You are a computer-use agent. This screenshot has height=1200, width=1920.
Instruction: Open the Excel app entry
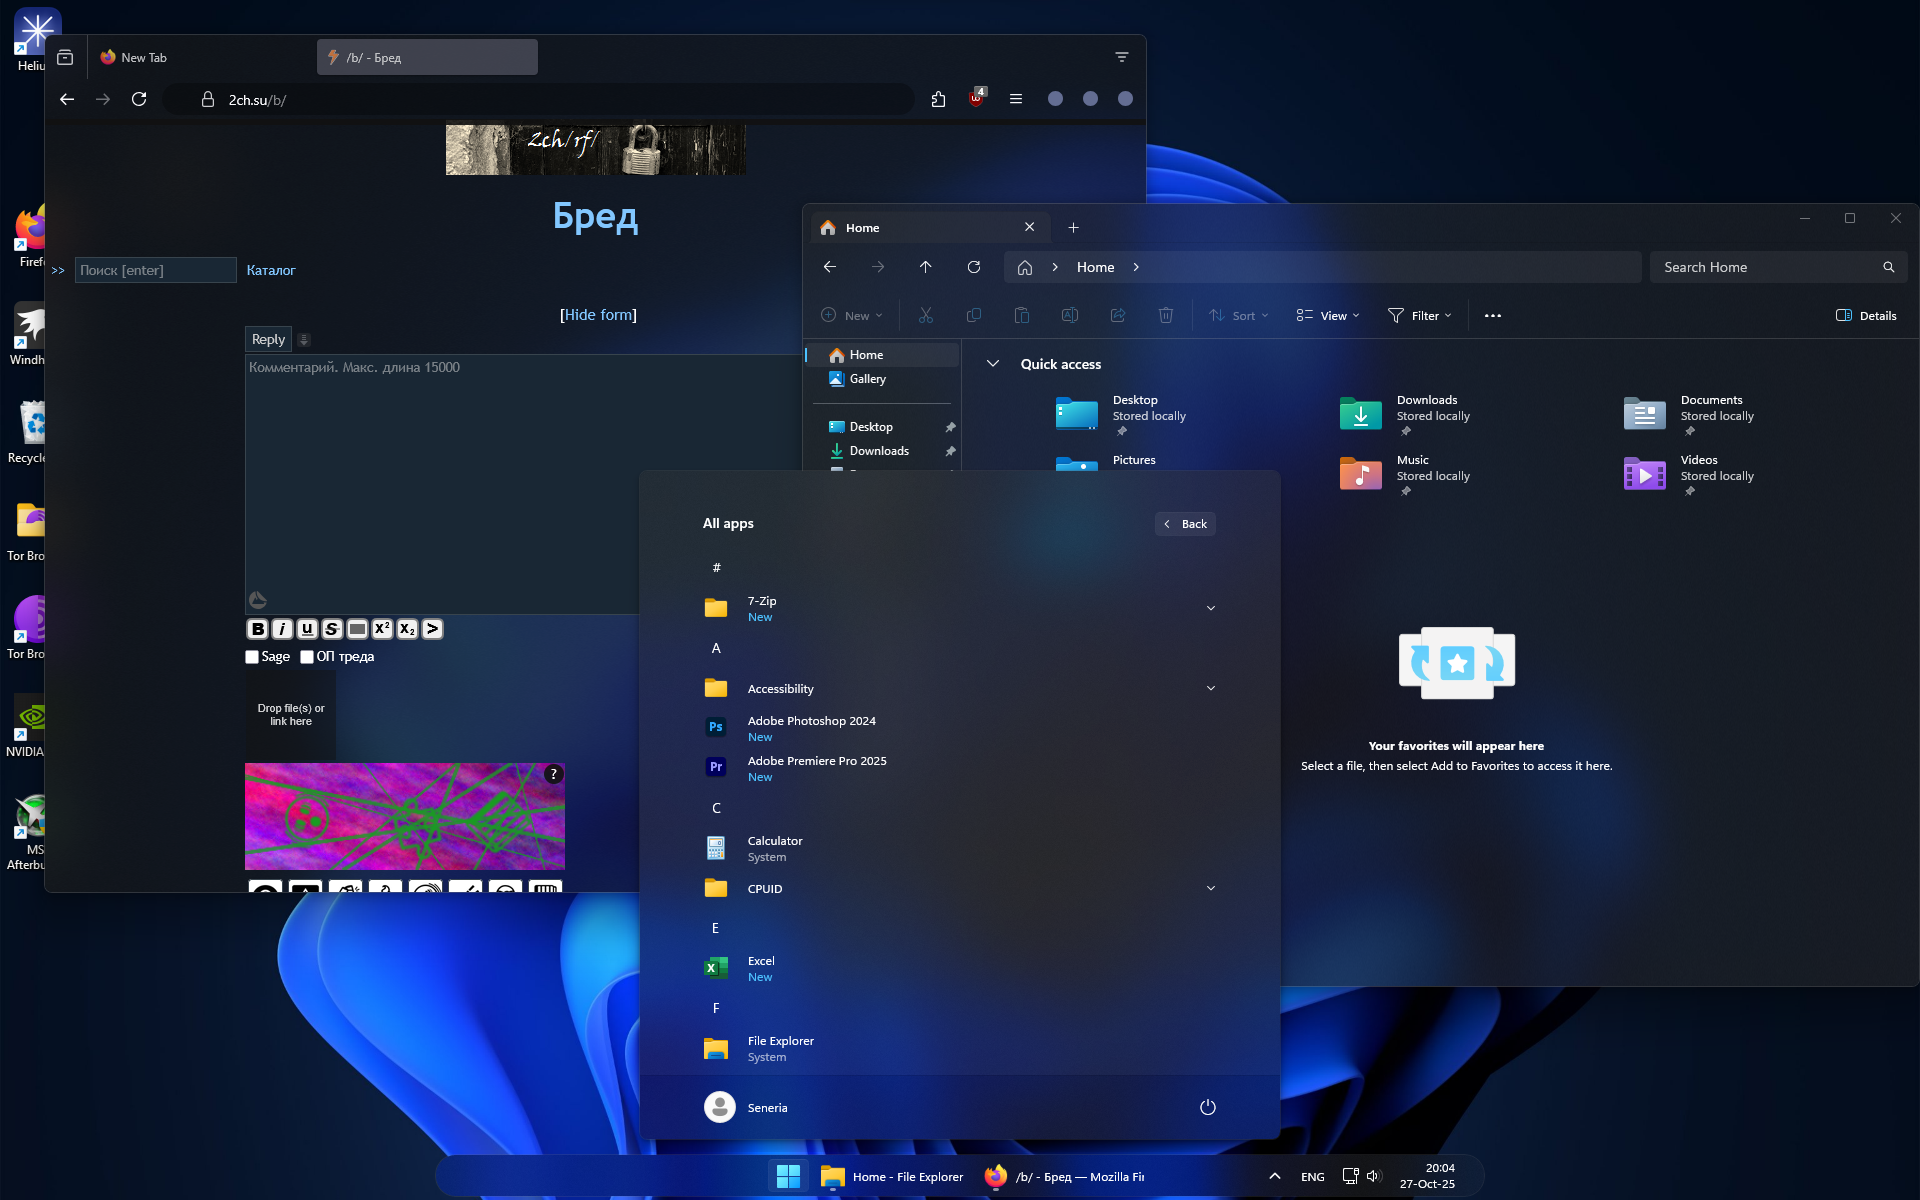click(761, 968)
